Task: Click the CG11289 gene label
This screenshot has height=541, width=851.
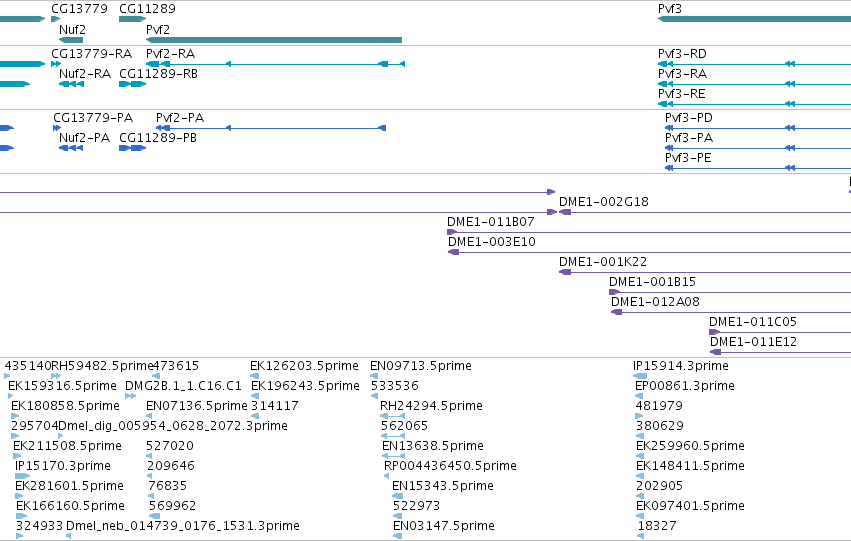Action: (x=147, y=9)
